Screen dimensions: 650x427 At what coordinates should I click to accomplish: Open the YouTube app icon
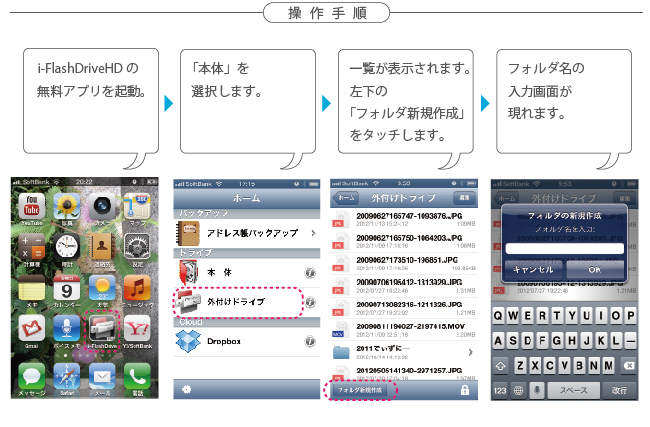(32, 205)
